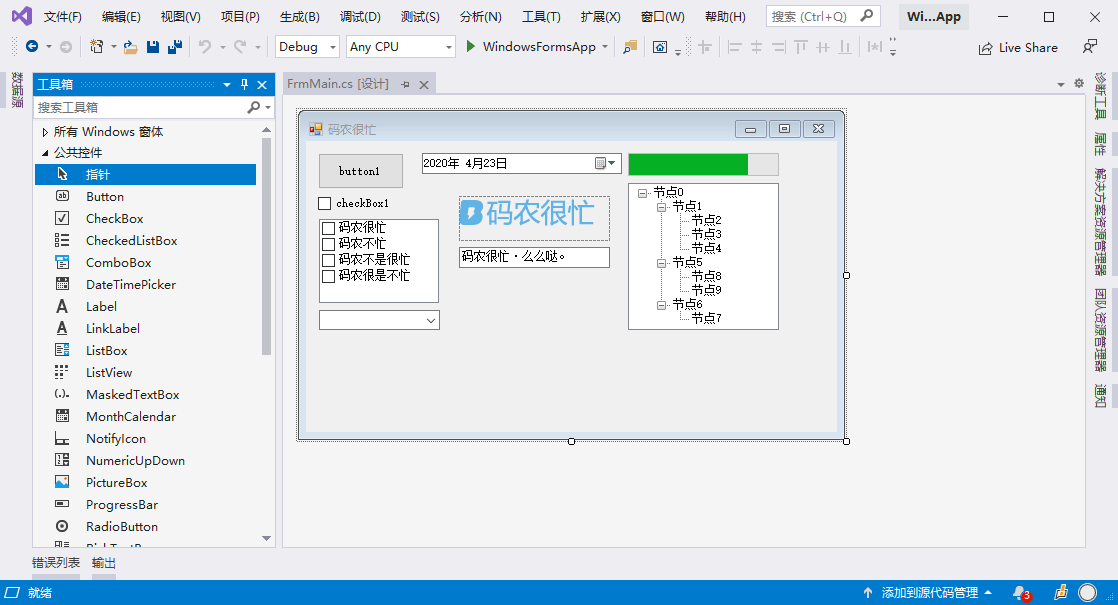1118x605 pixels.
Task: Select the ListBox control in toolbox
Action: coord(145,351)
